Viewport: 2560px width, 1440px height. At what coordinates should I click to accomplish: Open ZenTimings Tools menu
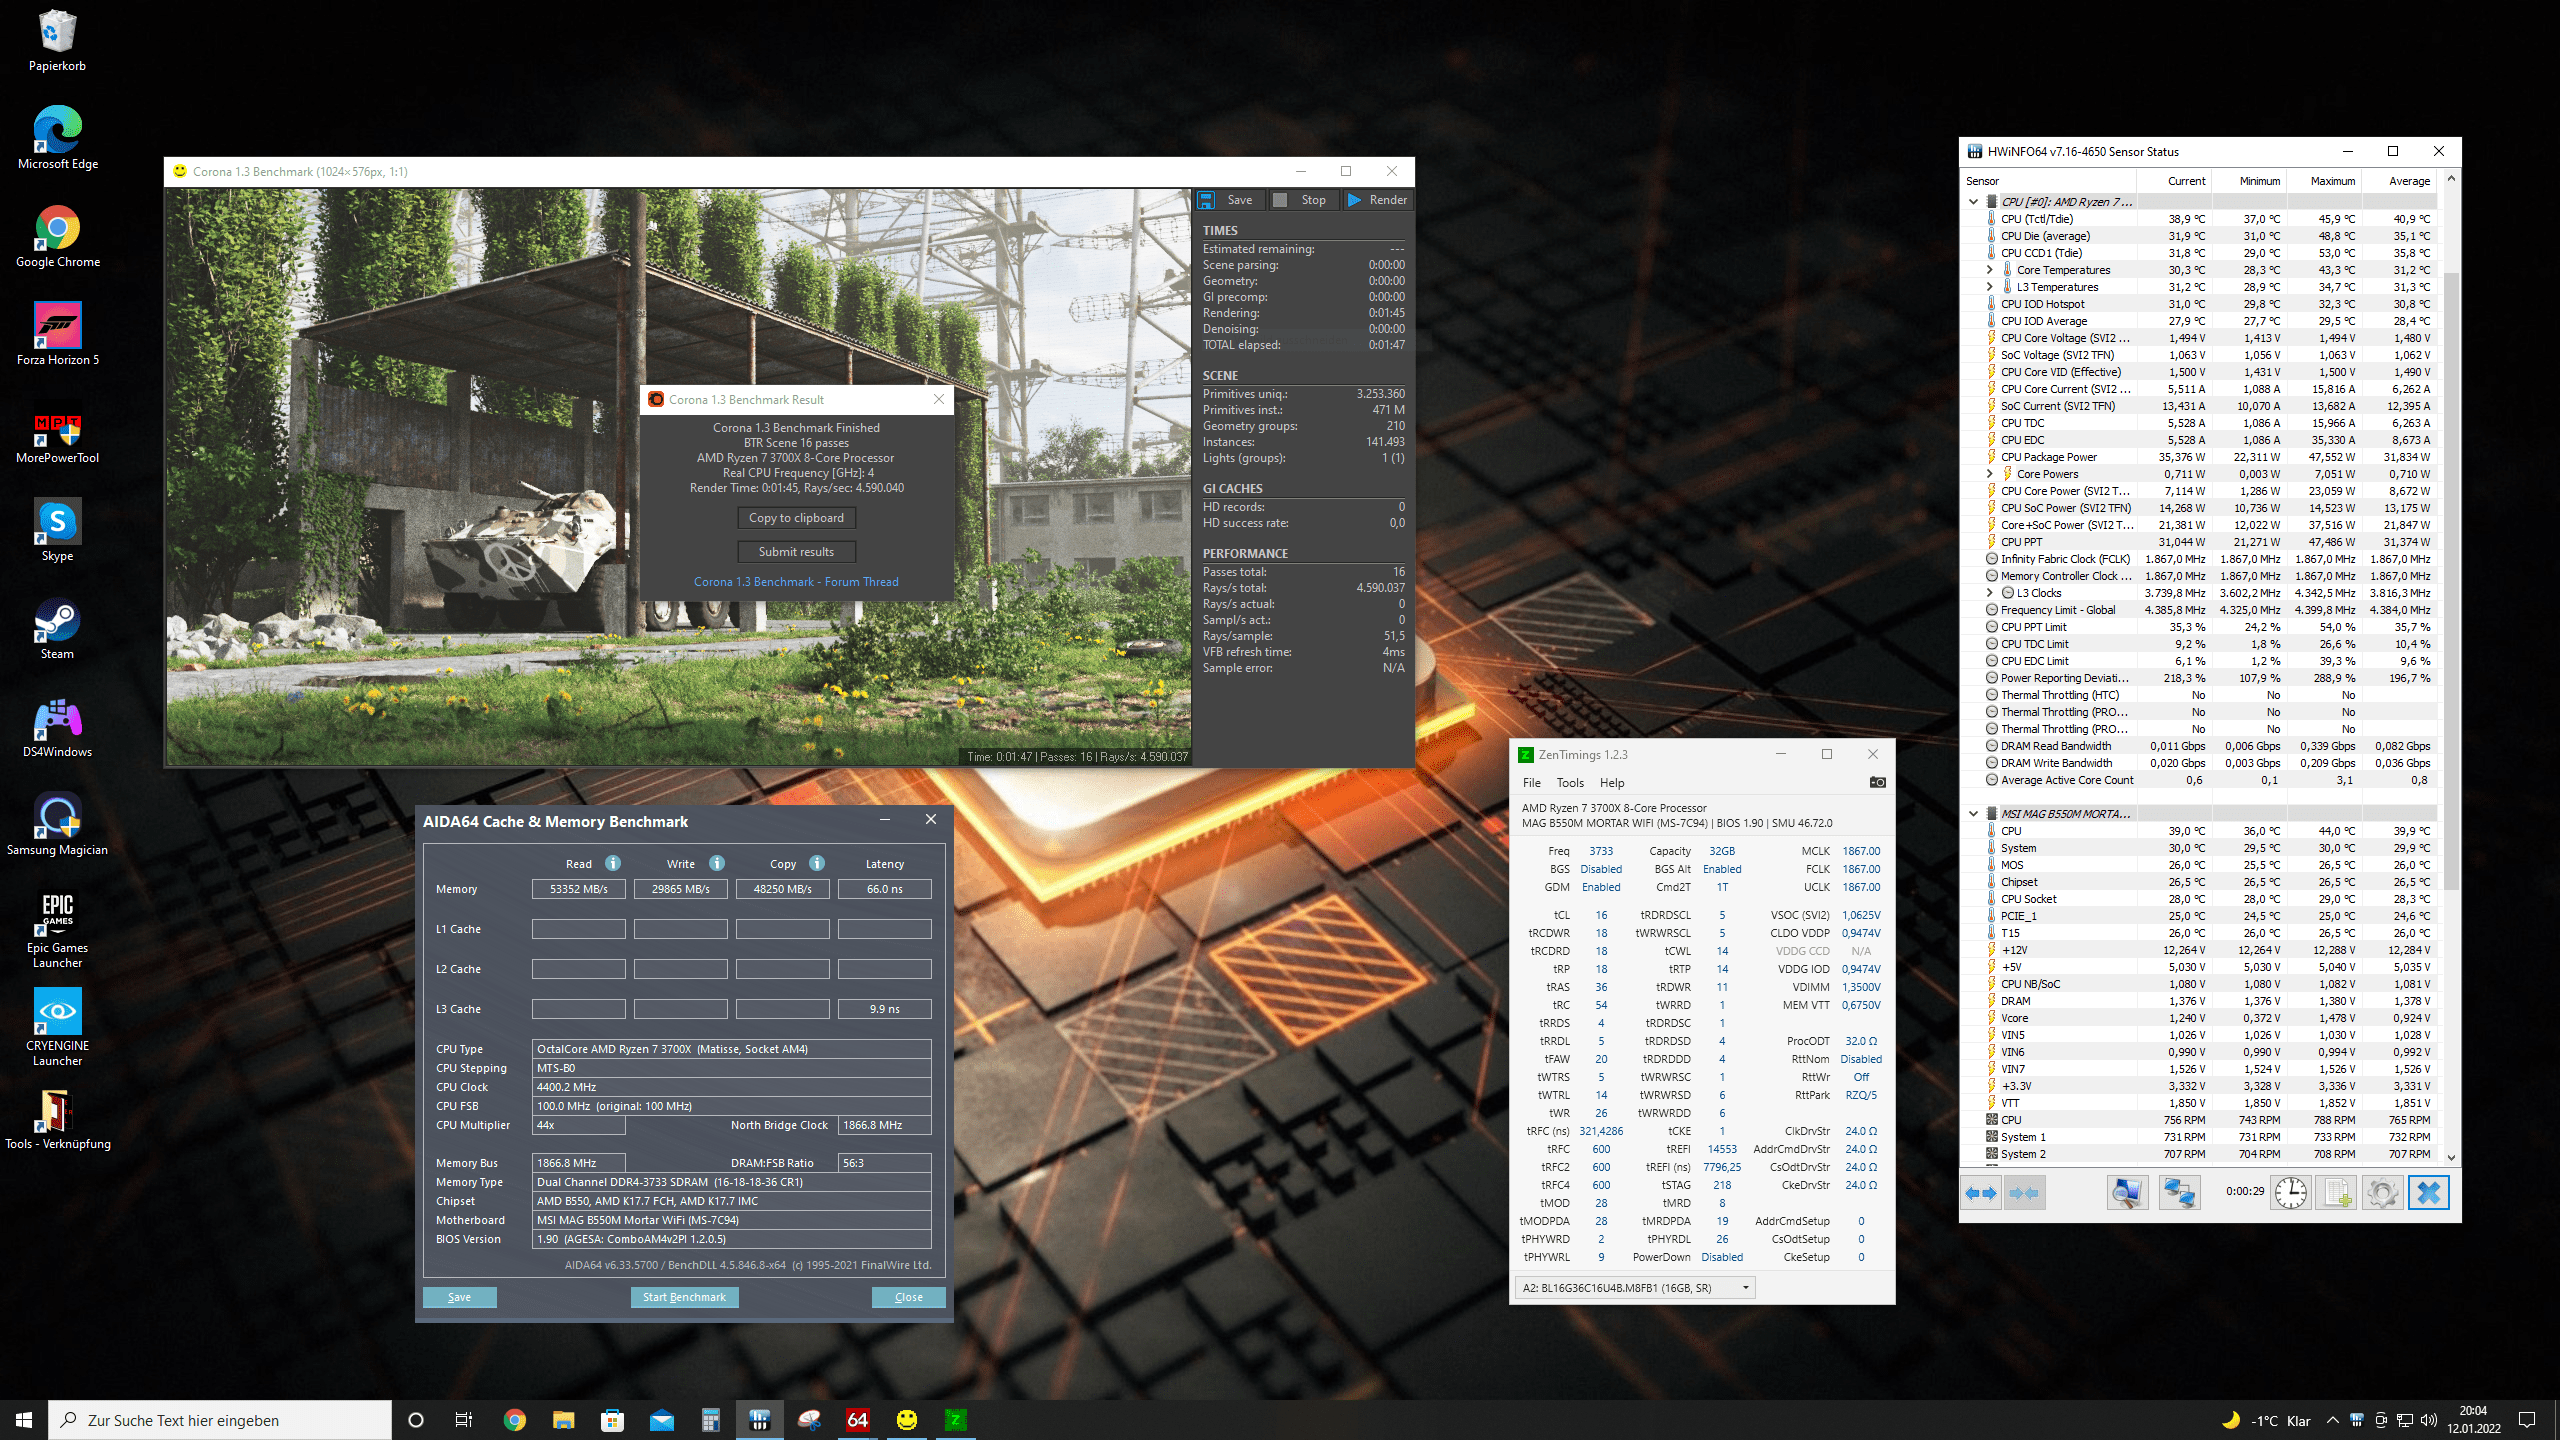click(1570, 783)
